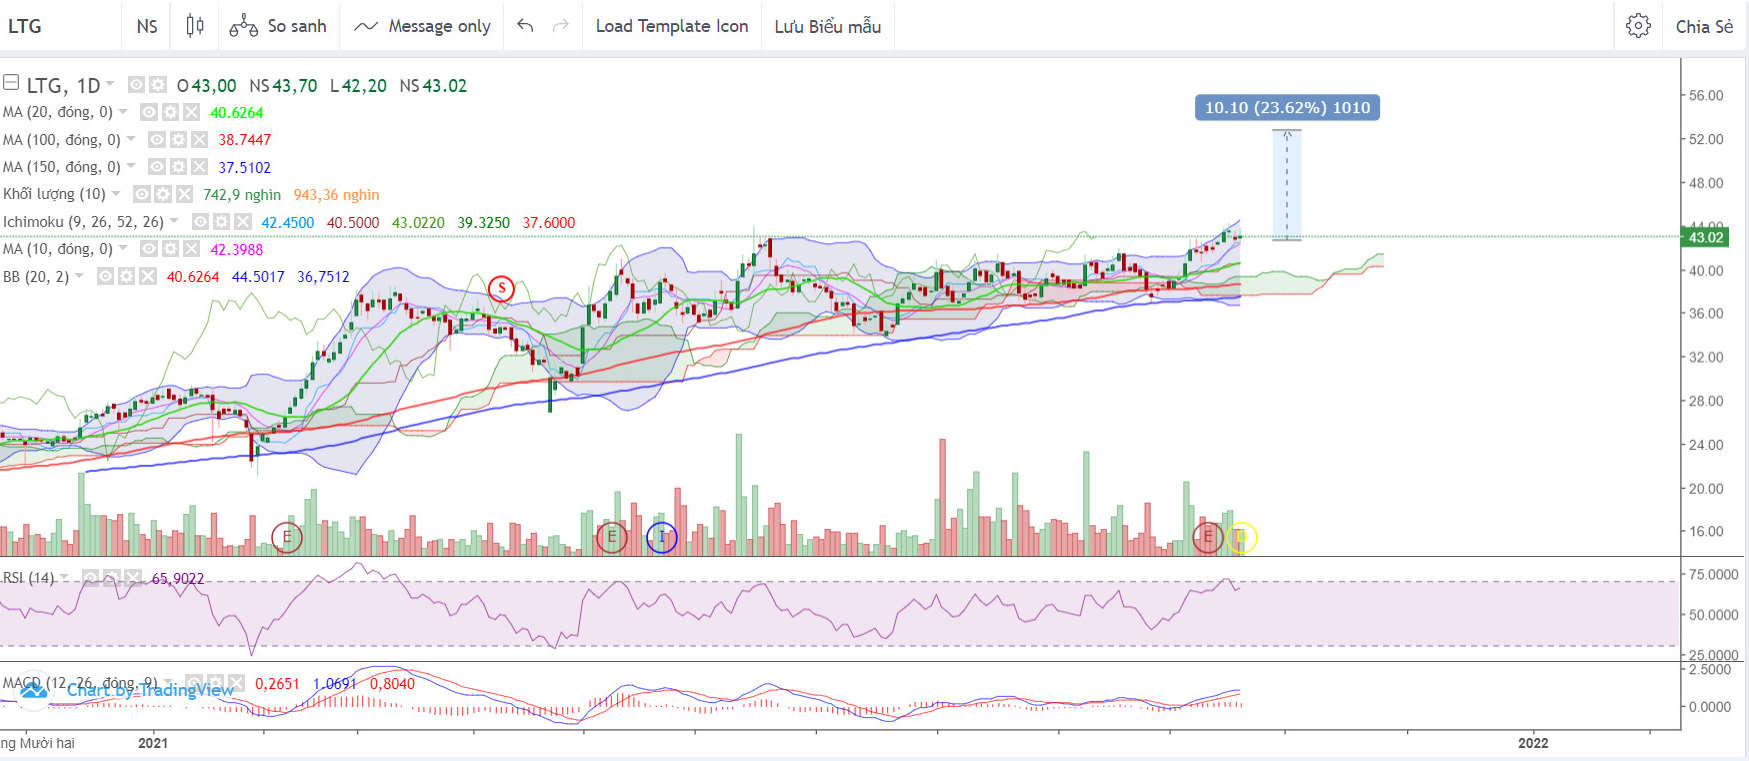
Task: Open the So sanh compare menu
Action: click(278, 26)
